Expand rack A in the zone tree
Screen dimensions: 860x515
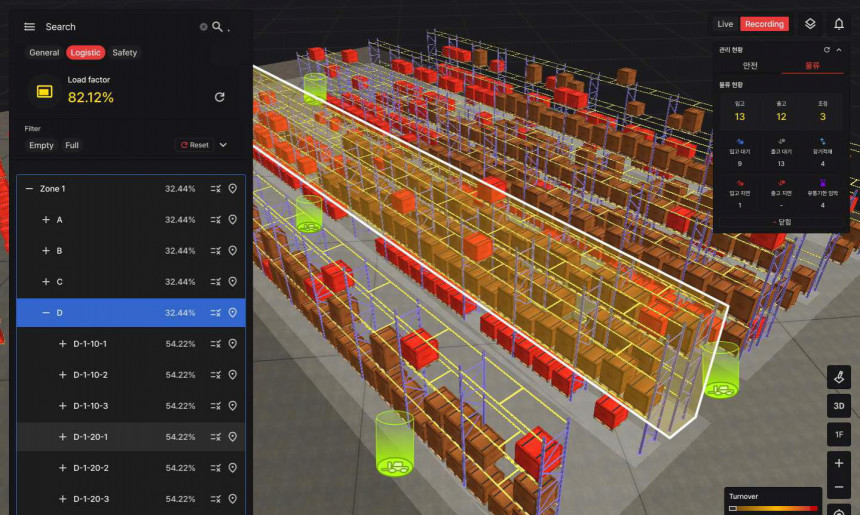coord(45,219)
